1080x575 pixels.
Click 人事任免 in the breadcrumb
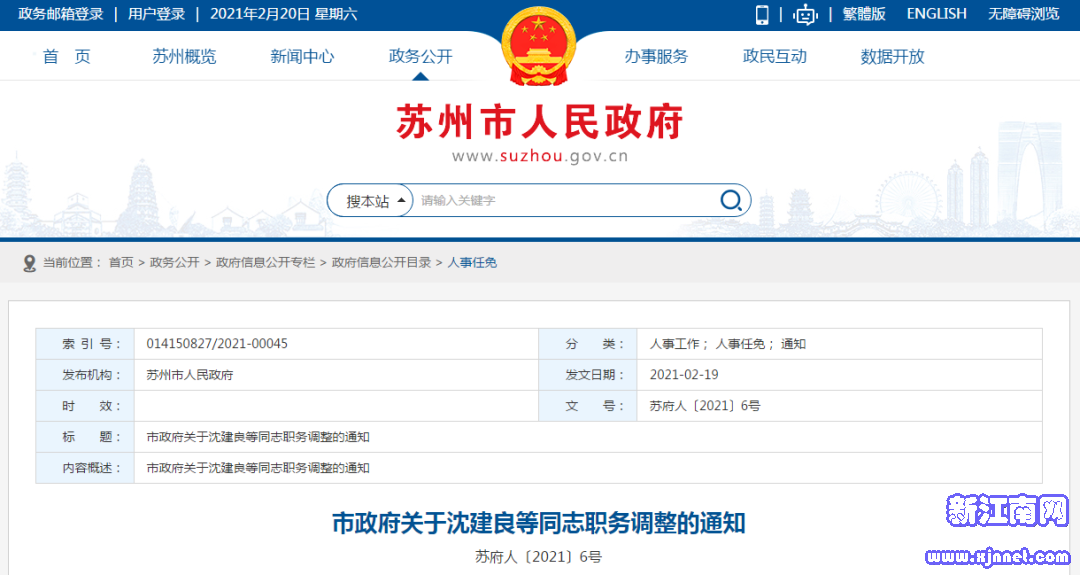tap(472, 262)
